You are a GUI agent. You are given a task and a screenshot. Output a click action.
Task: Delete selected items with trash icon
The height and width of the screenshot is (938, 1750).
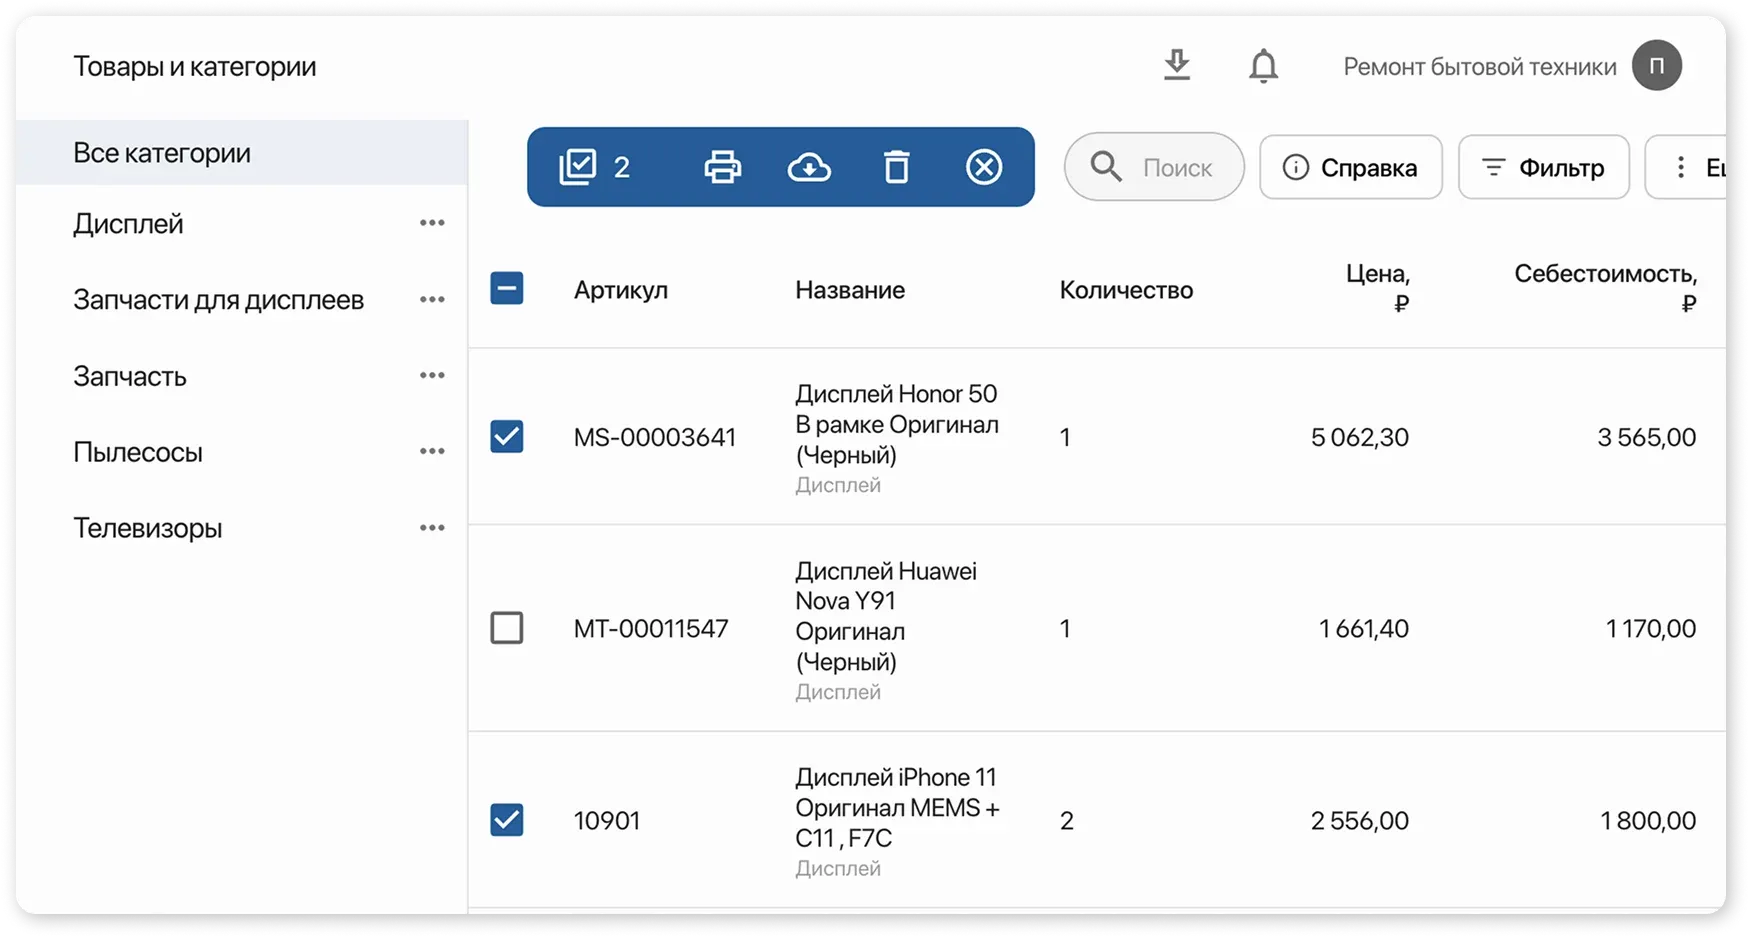[897, 167]
